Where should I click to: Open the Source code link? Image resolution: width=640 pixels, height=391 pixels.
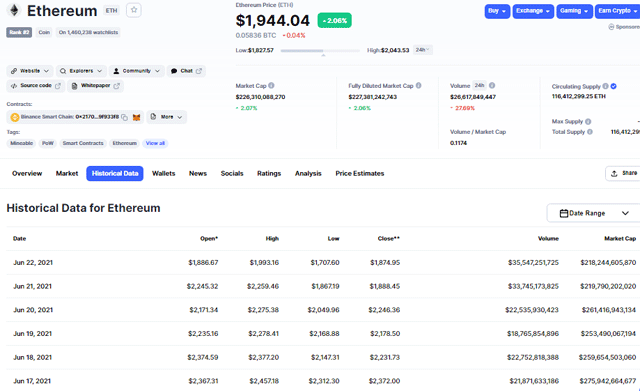point(36,86)
